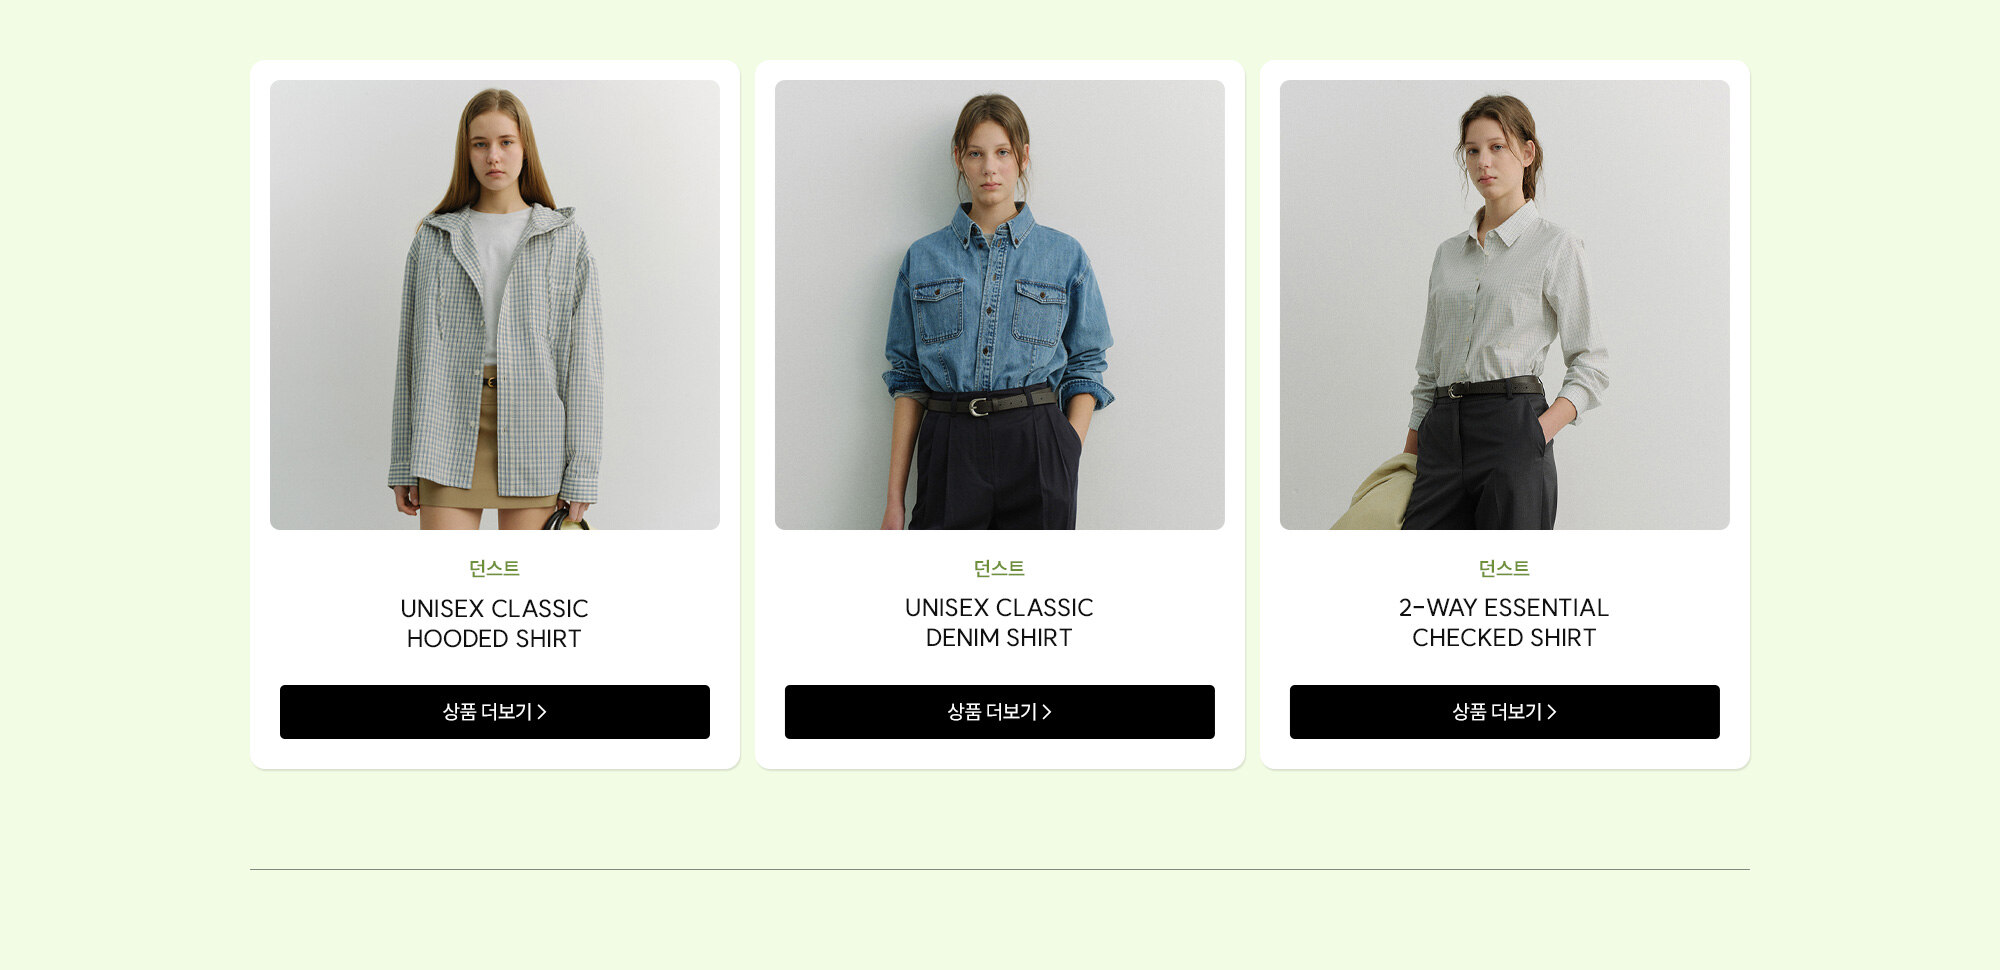Select the 2-WAY ESSENTIAL CHECKED SHIRT title

1505,622
